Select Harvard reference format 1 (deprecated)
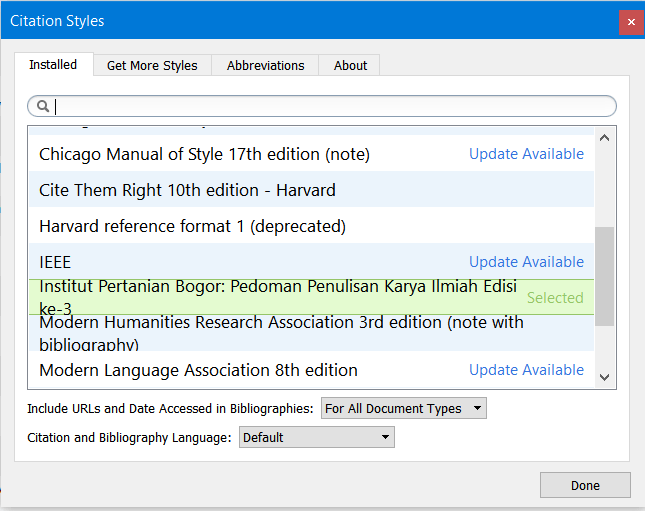Image resolution: width=645 pixels, height=511 pixels. [x=192, y=226]
